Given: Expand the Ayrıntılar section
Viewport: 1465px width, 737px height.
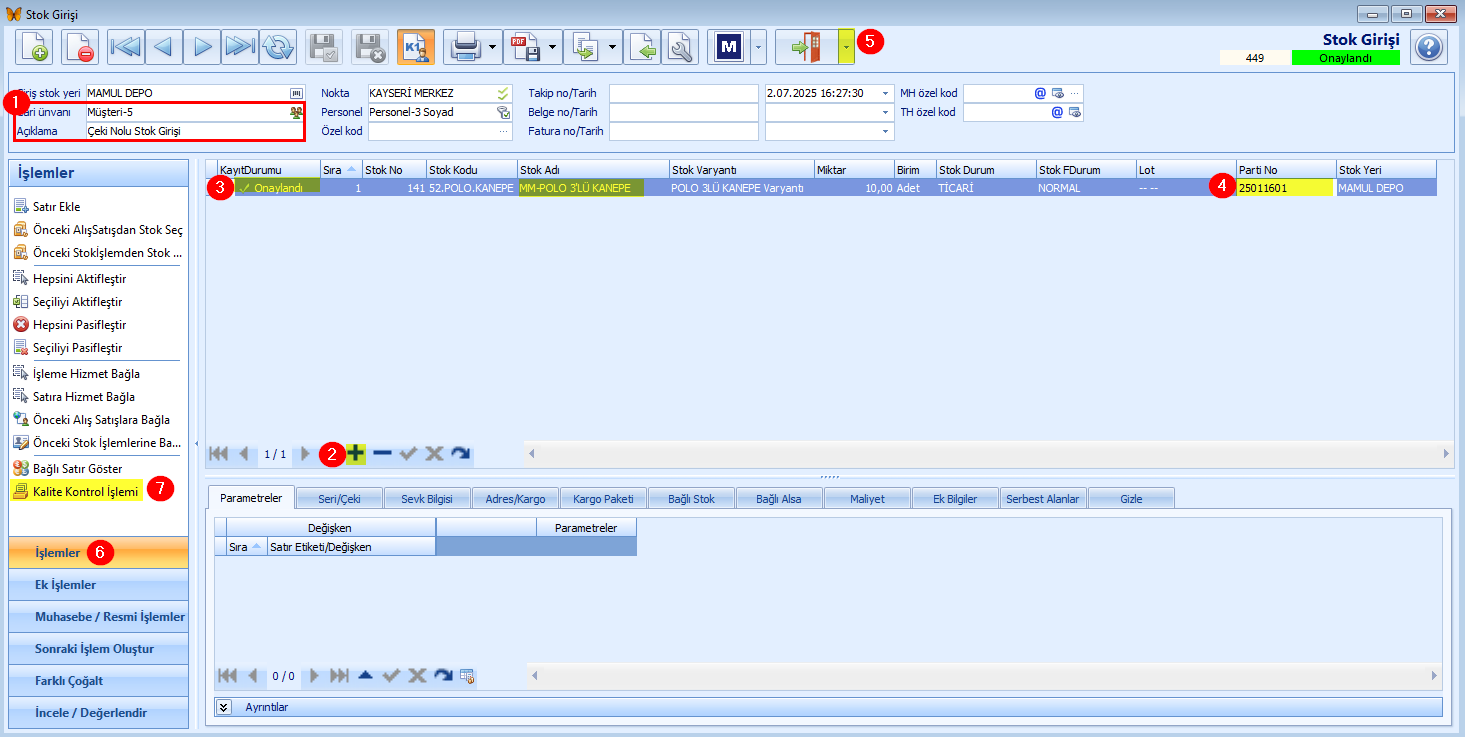Looking at the screenshot, I should pos(225,707).
